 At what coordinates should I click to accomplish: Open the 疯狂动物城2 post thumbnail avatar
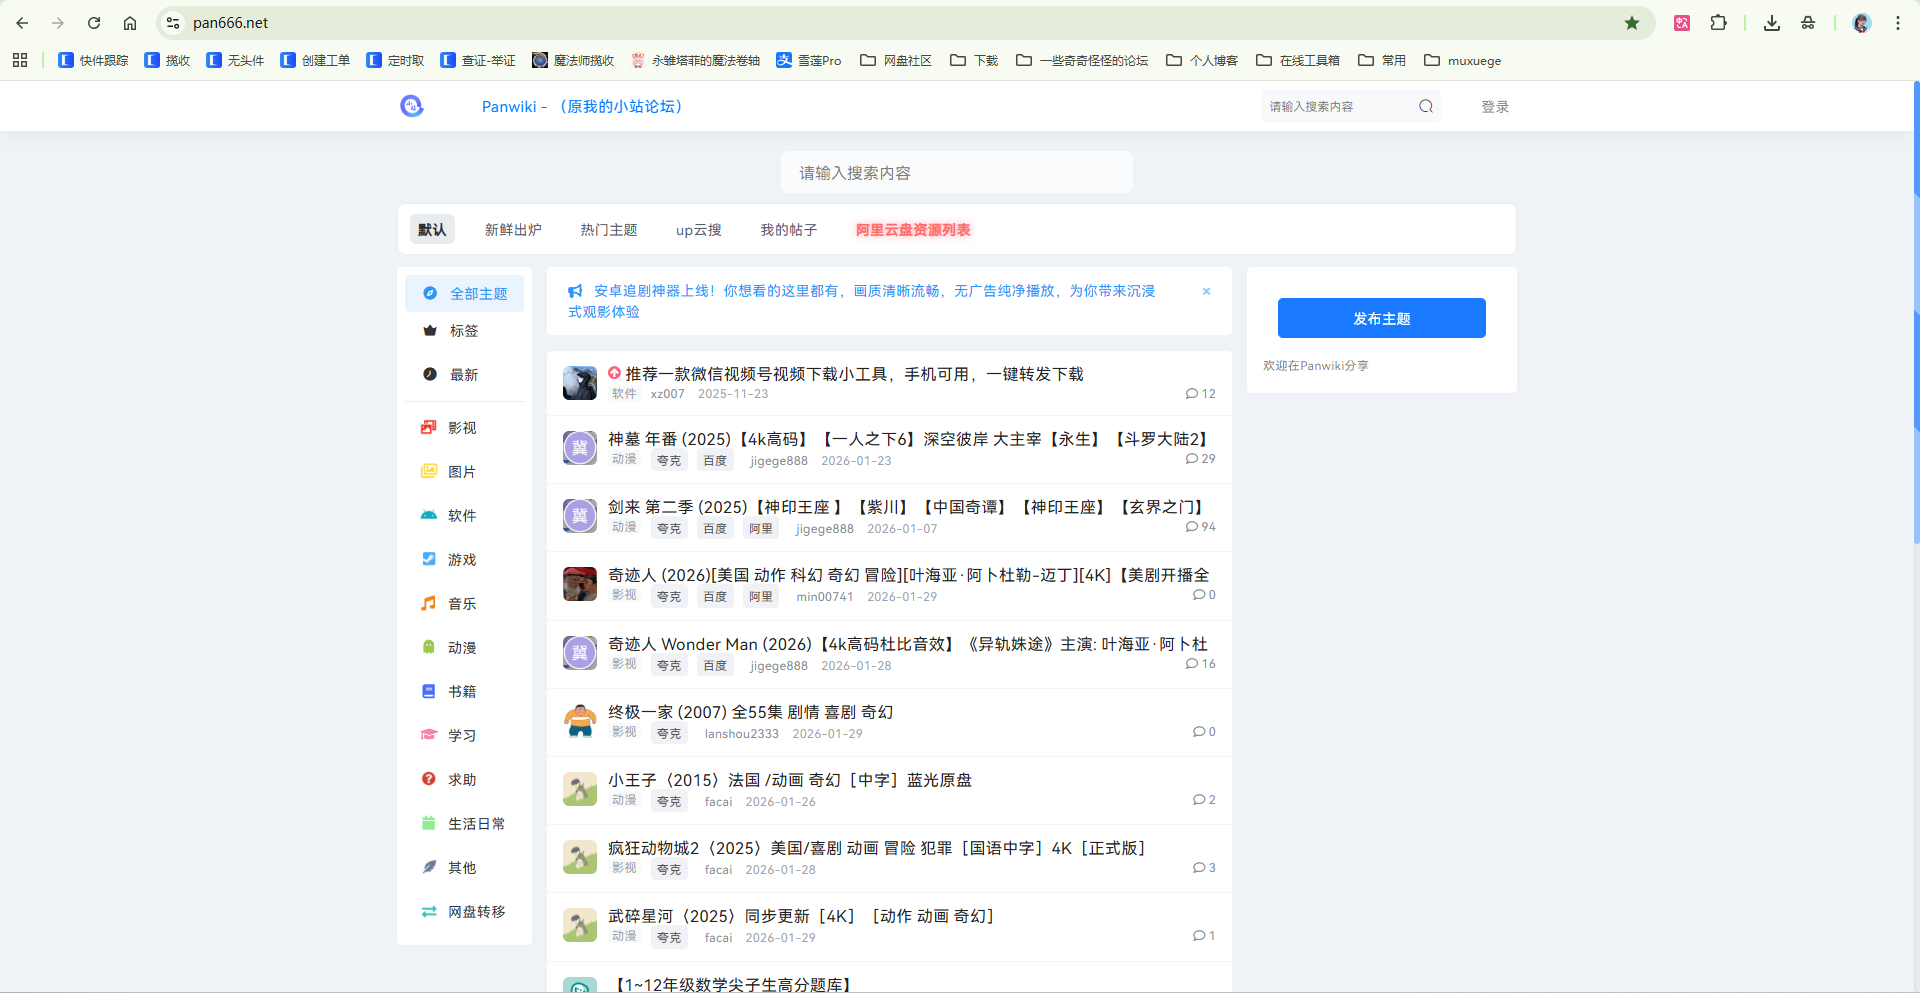pyautogui.click(x=580, y=857)
